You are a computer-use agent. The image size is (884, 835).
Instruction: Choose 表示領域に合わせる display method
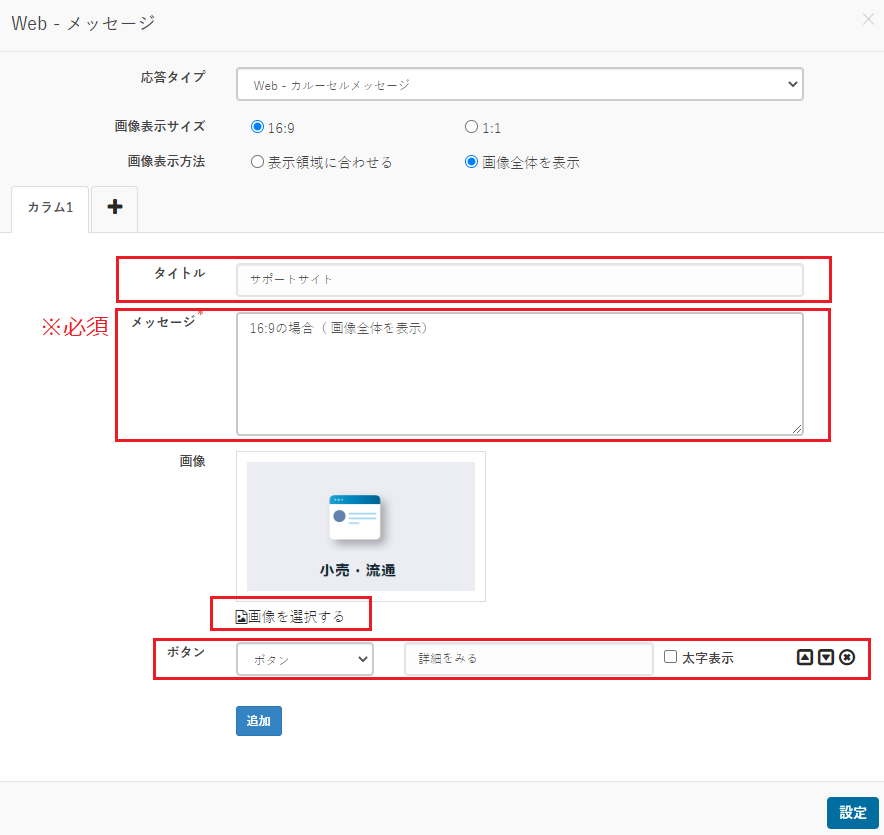pos(257,162)
